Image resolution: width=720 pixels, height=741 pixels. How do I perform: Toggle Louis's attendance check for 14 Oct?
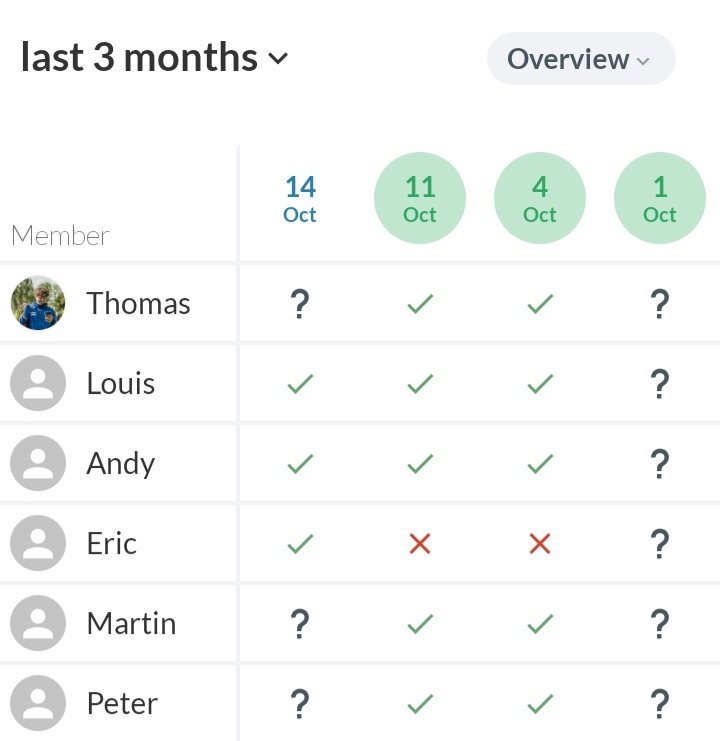pyautogui.click(x=299, y=384)
